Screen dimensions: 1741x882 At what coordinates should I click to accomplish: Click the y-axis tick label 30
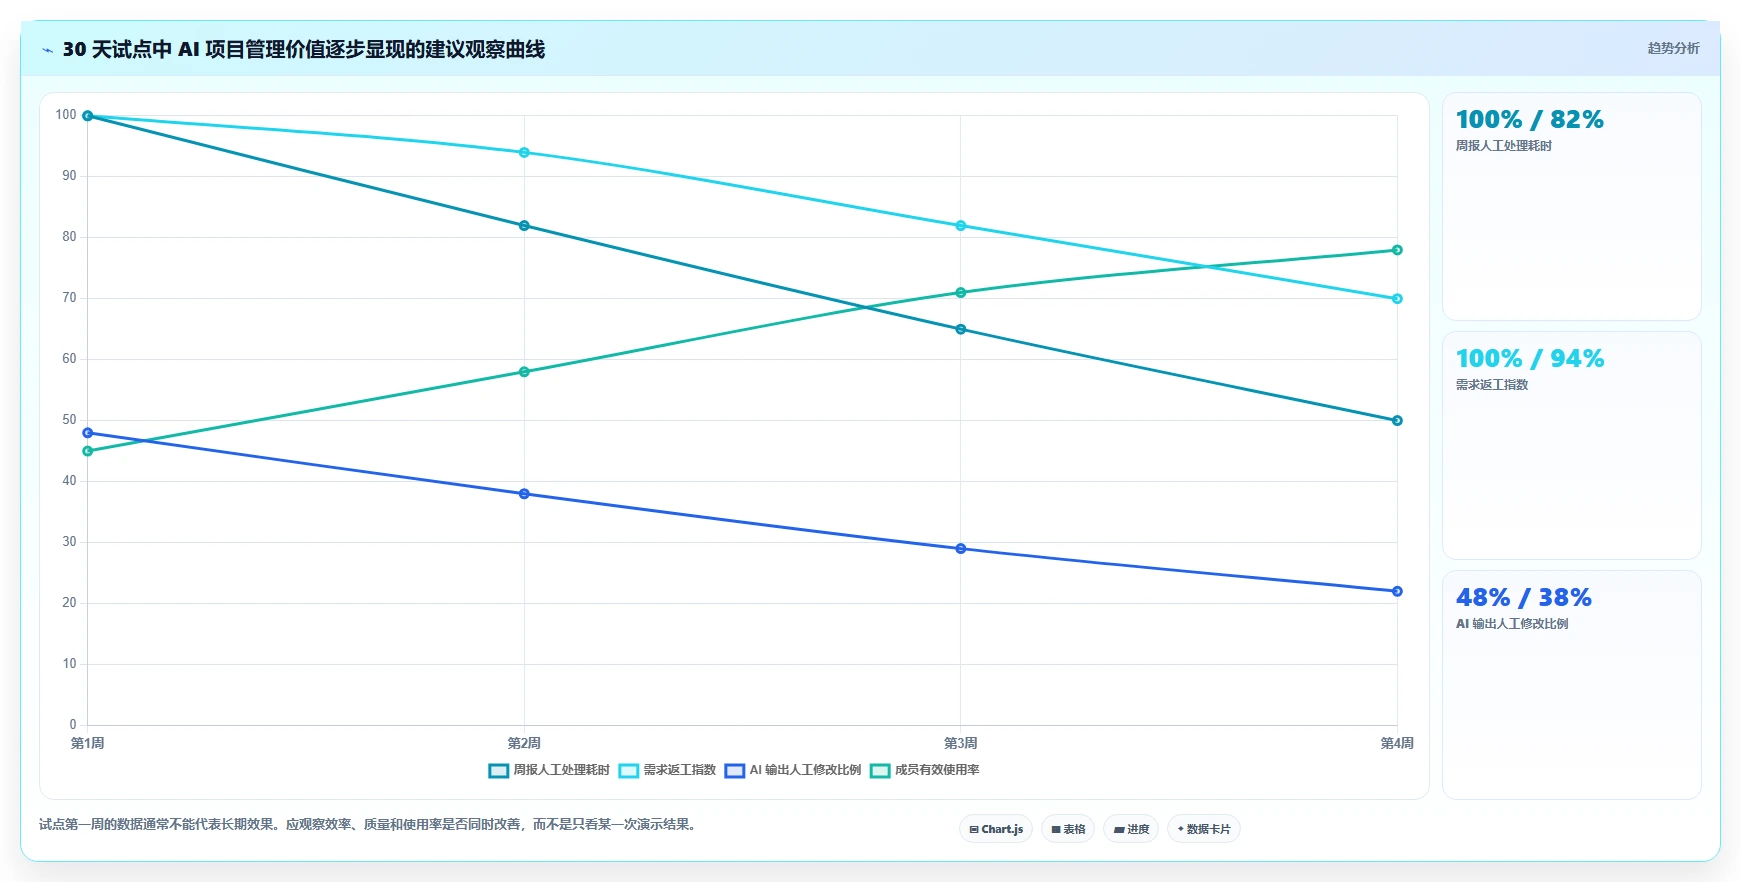pyautogui.click(x=69, y=542)
